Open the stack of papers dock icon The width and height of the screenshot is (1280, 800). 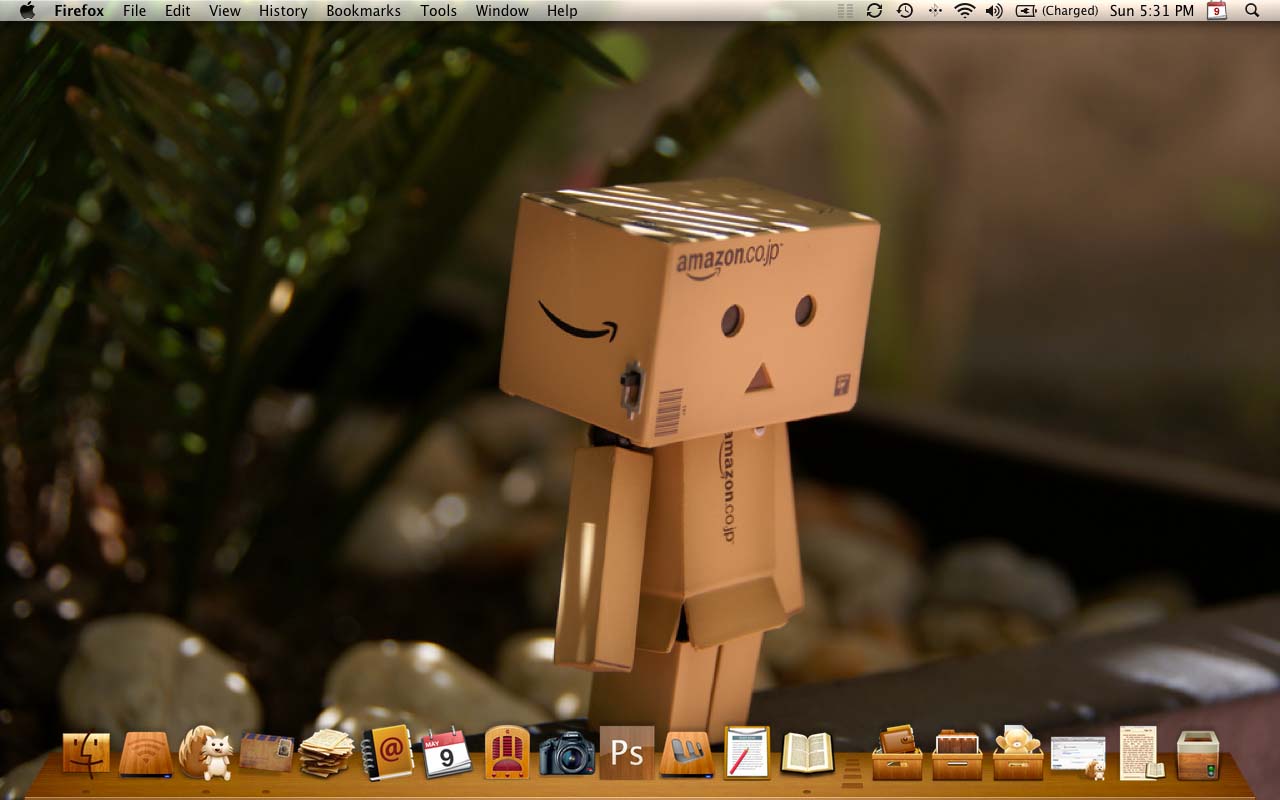click(326, 753)
